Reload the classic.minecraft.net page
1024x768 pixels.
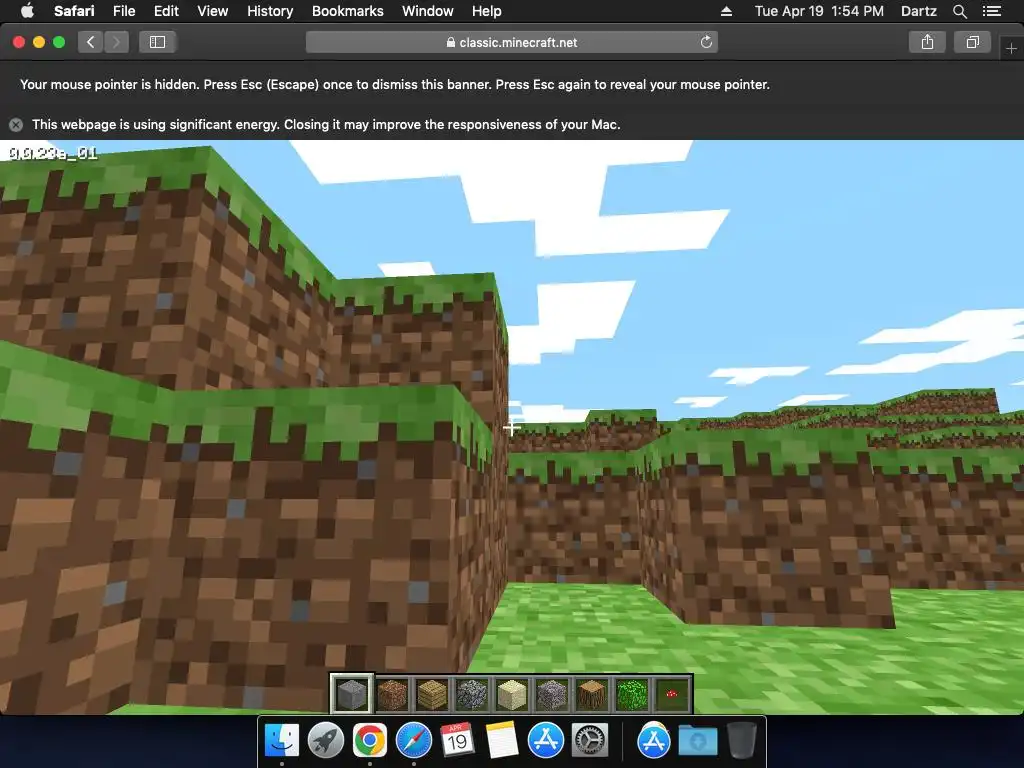click(706, 42)
